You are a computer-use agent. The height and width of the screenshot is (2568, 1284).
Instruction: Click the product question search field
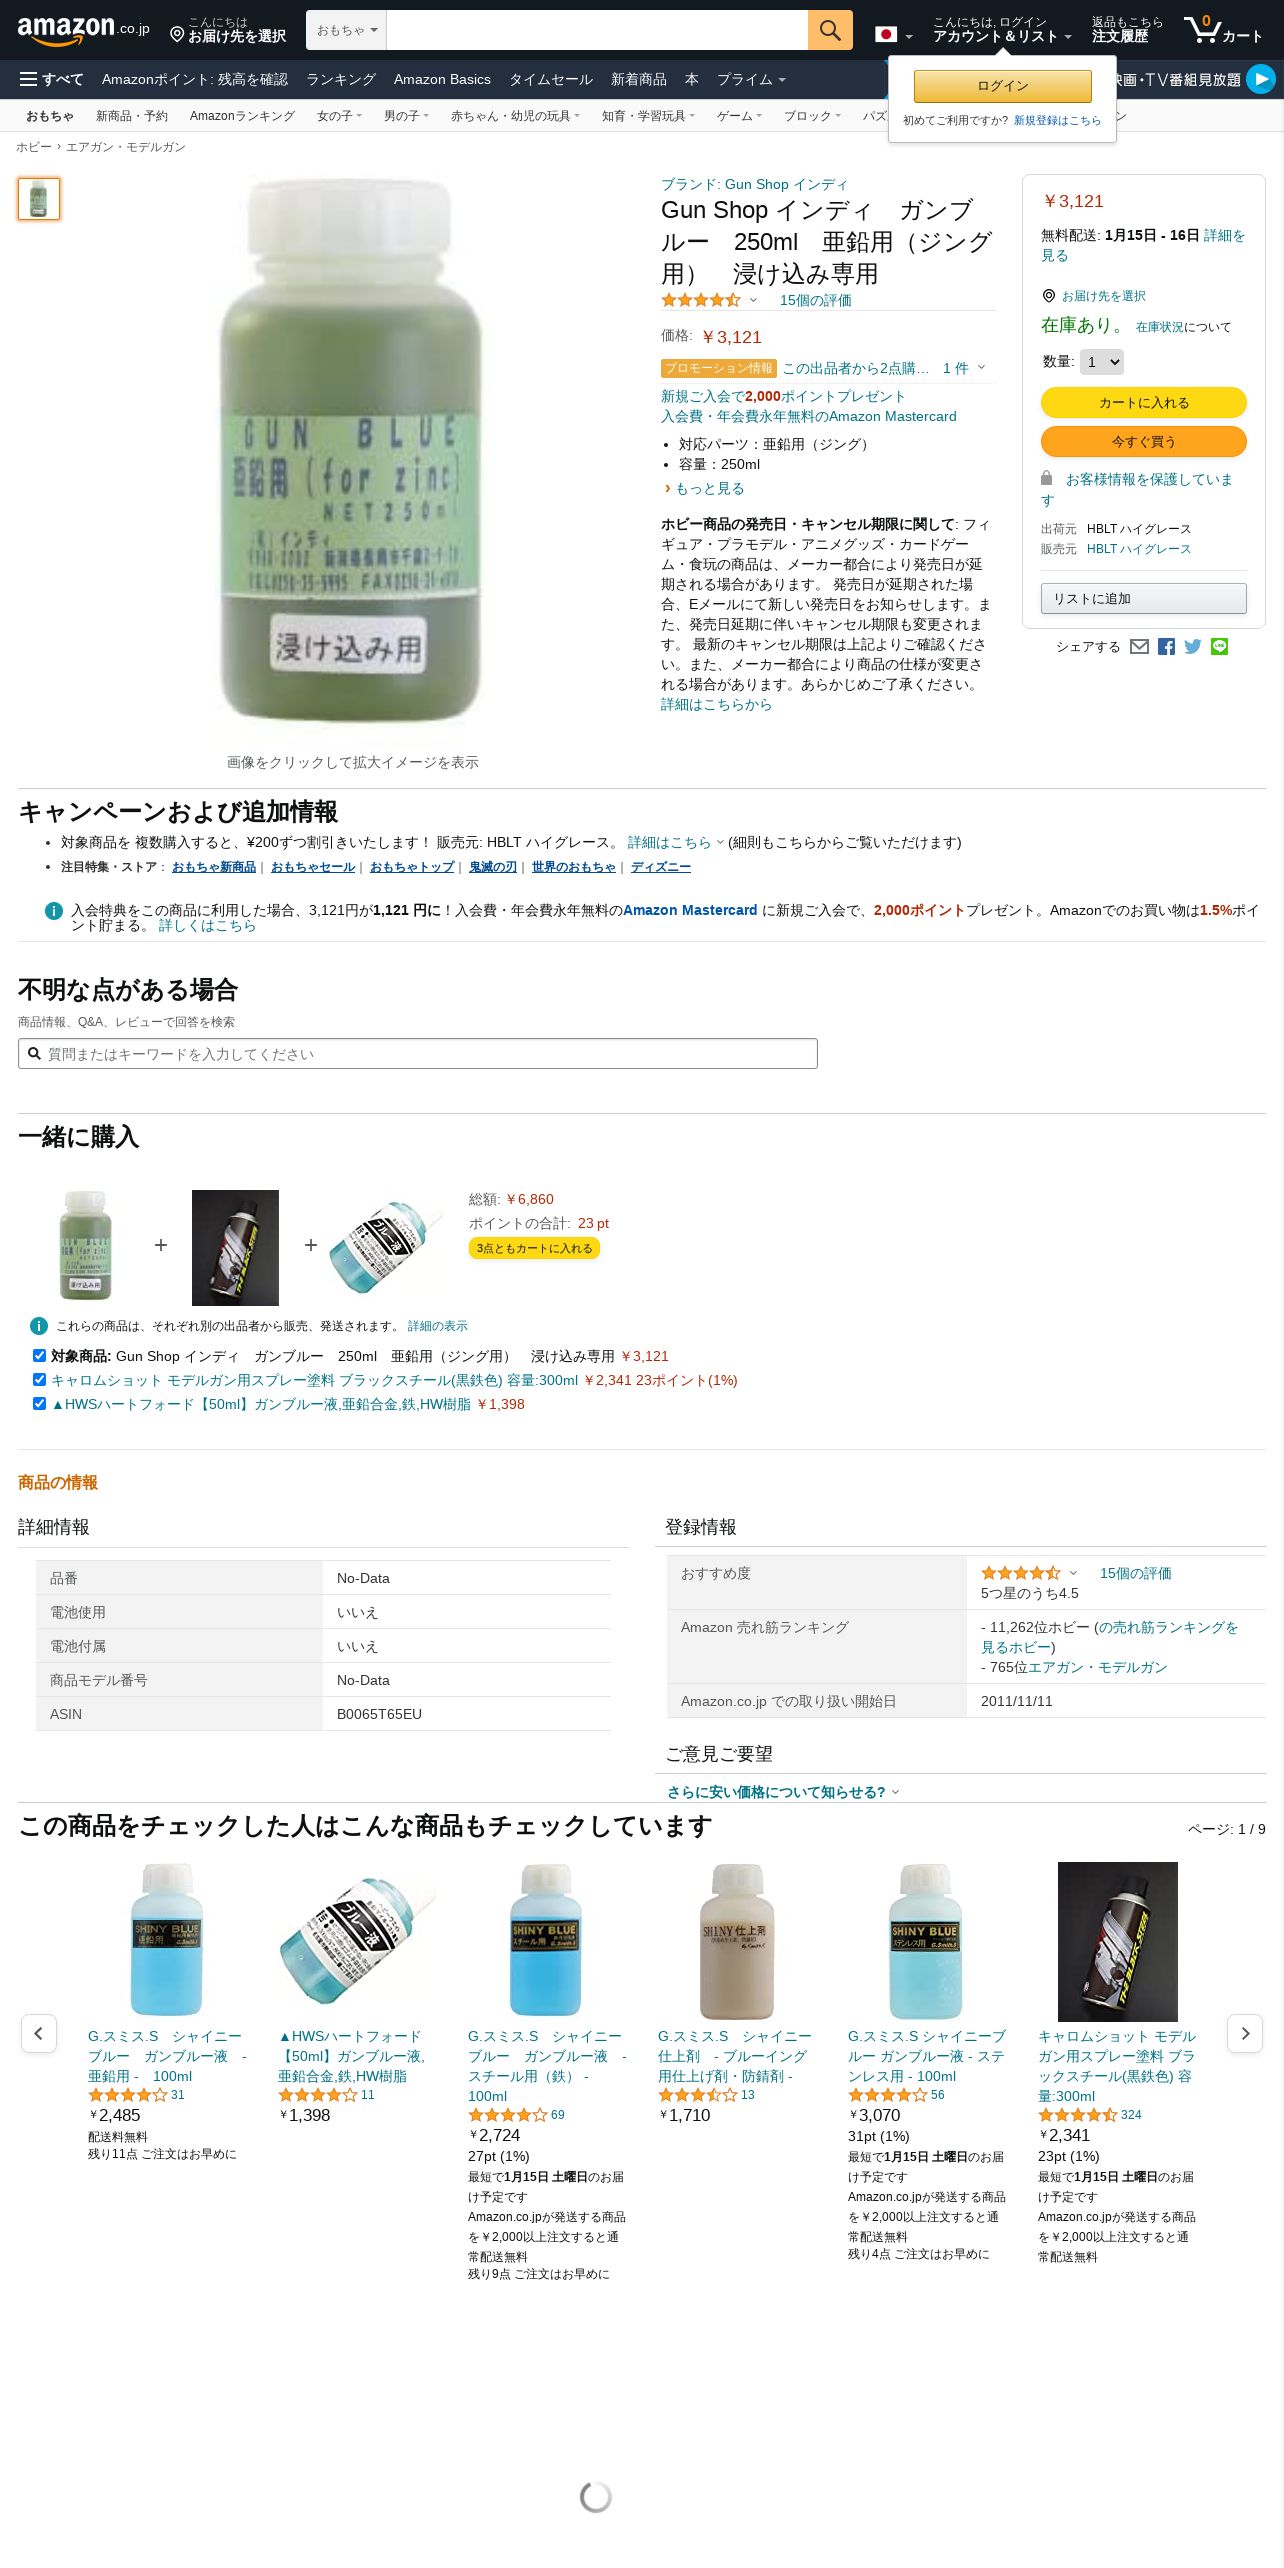click(x=418, y=1053)
